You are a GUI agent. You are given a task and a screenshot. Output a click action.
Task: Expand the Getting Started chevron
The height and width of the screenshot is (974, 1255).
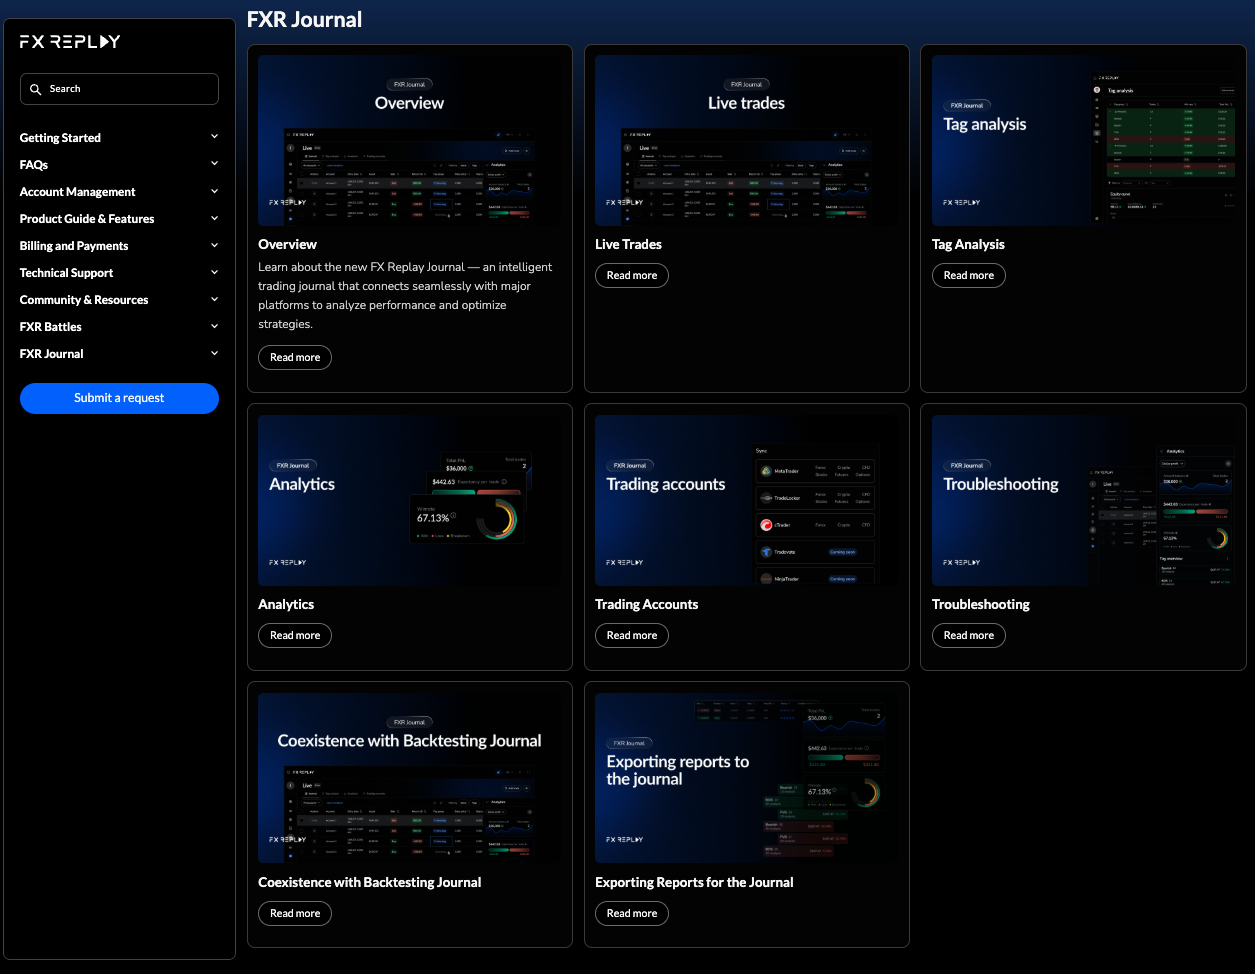click(x=214, y=137)
